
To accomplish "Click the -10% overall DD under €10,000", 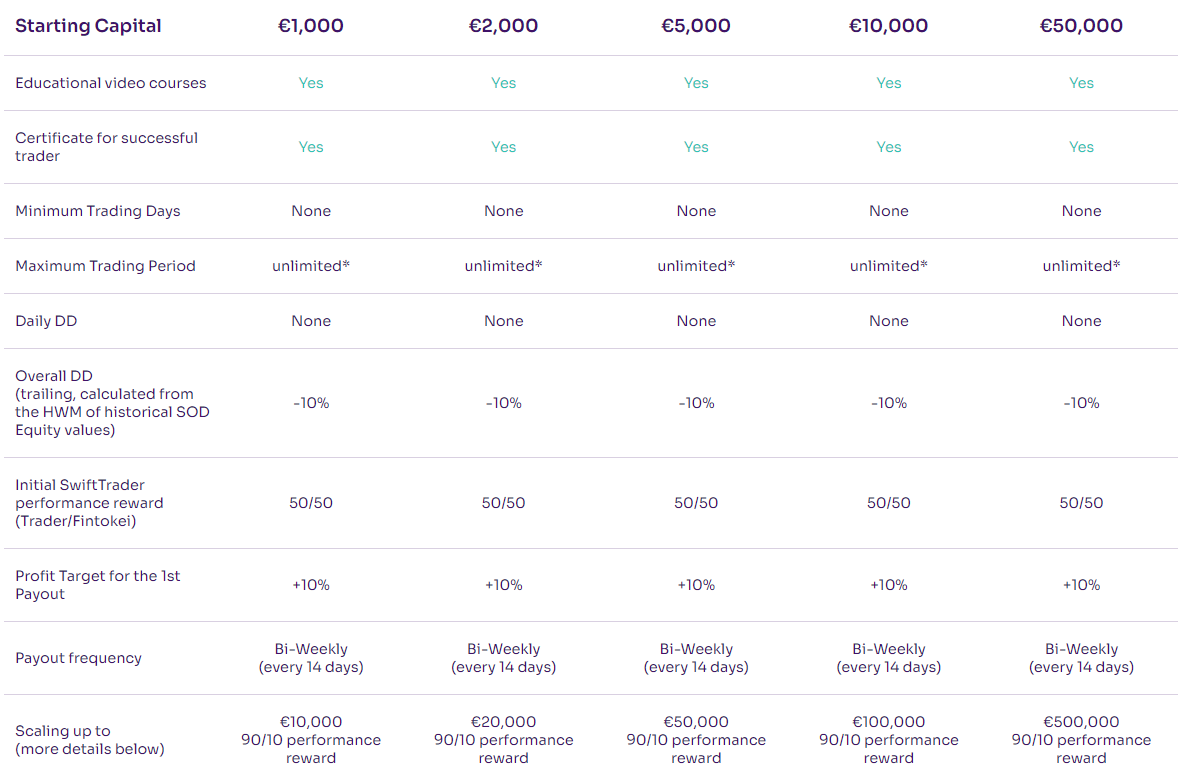I will tap(889, 403).
